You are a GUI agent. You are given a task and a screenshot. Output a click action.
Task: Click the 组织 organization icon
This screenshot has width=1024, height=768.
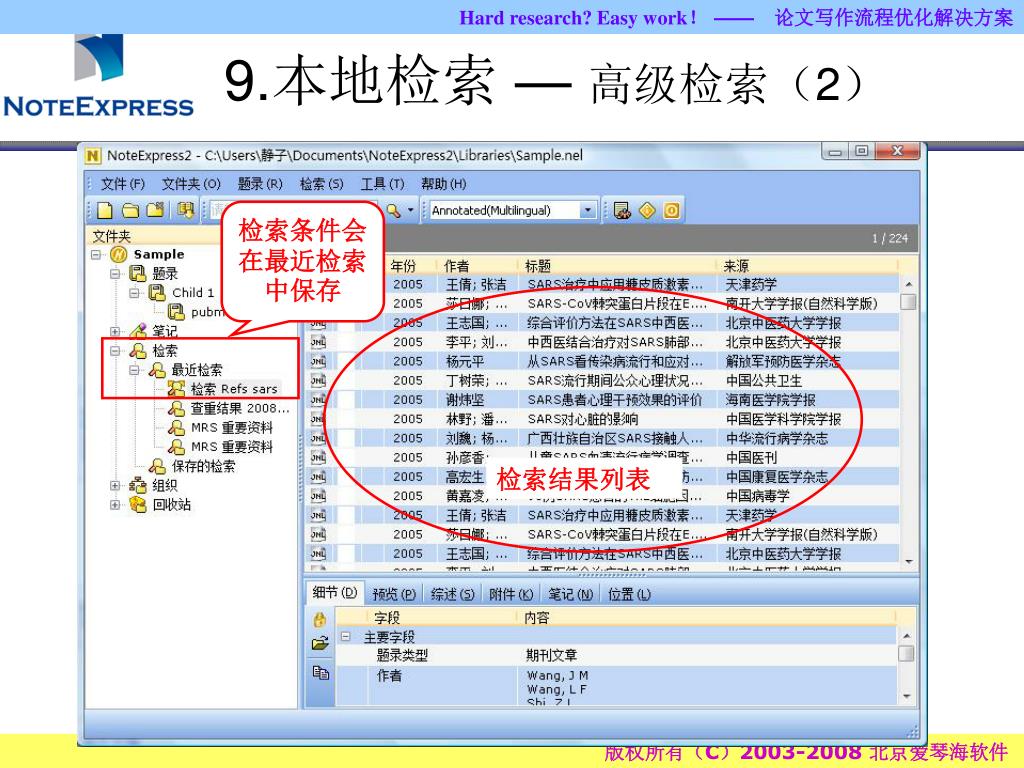pyautogui.click(x=138, y=485)
